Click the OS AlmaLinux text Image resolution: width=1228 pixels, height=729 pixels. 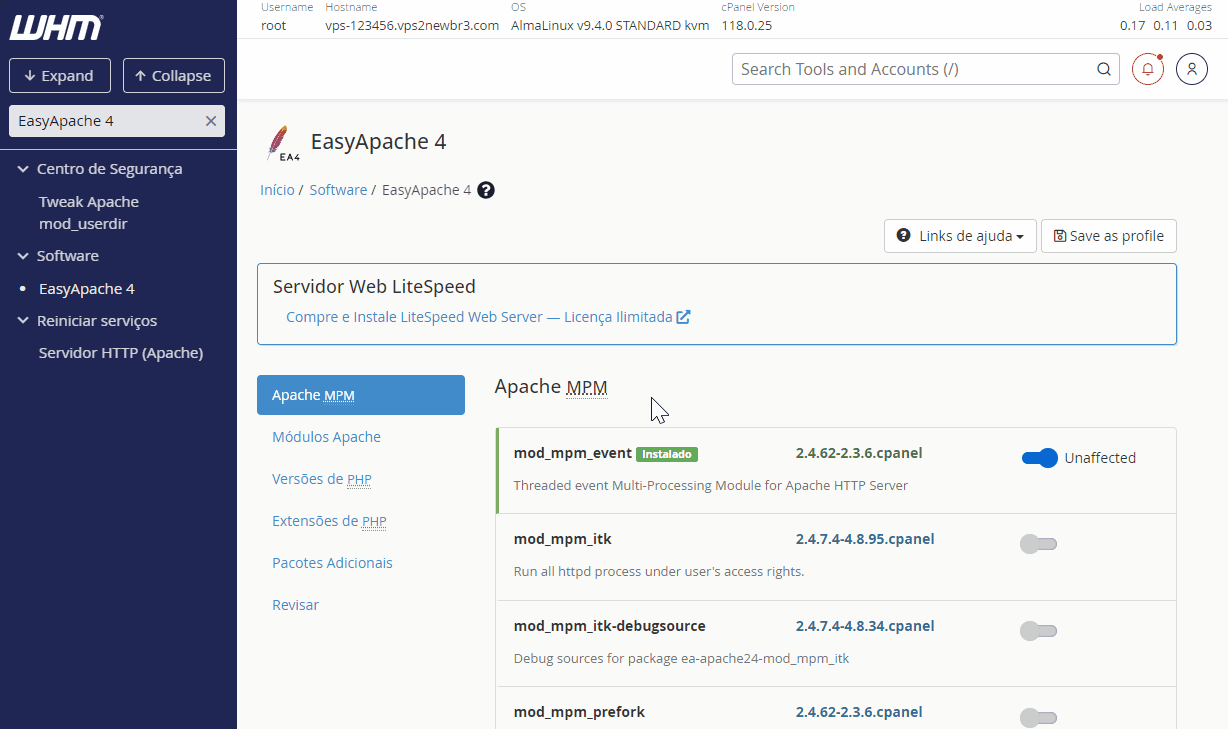pyautogui.click(x=610, y=26)
